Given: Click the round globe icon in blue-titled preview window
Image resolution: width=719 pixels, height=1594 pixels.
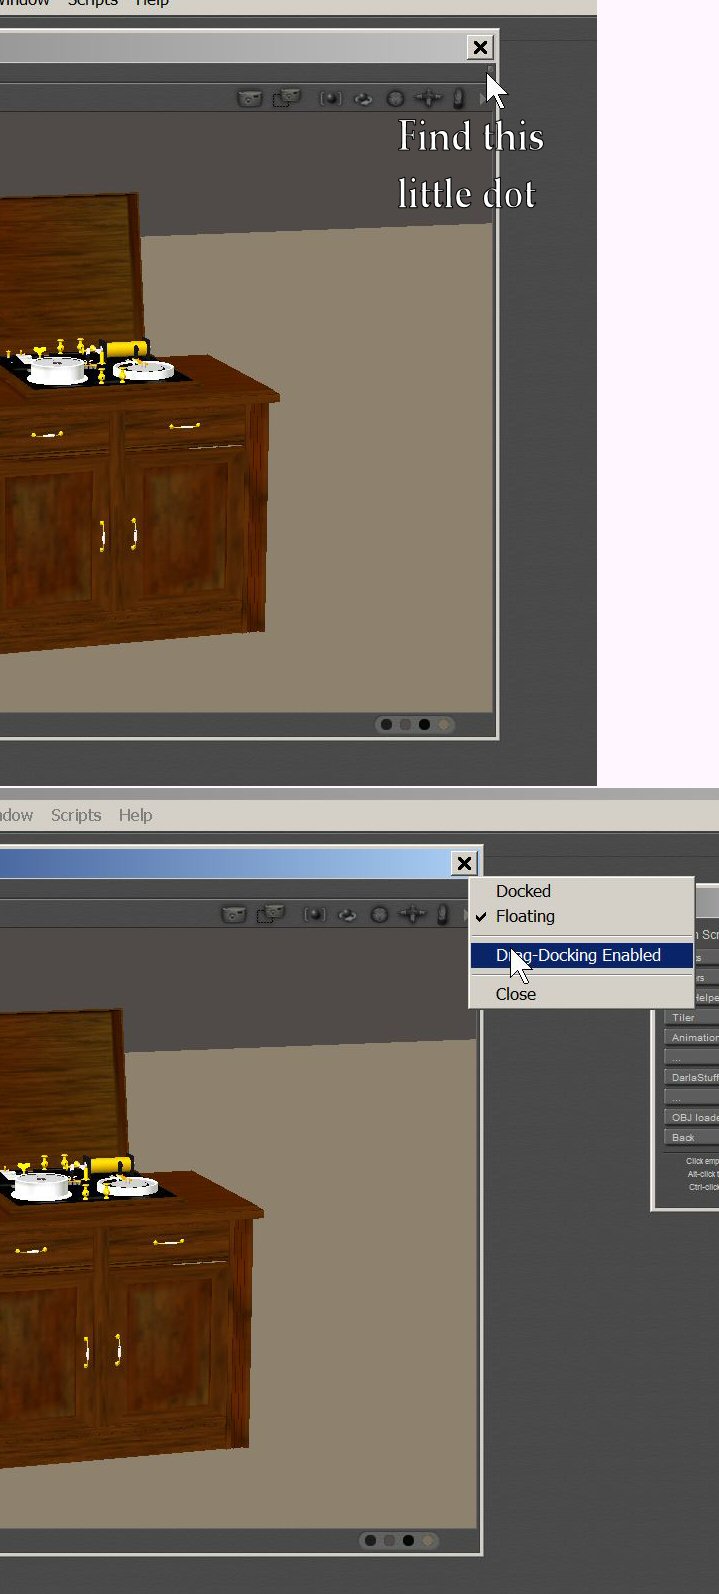Looking at the screenshot, I should pyautogui.click(x=379, y=914).
